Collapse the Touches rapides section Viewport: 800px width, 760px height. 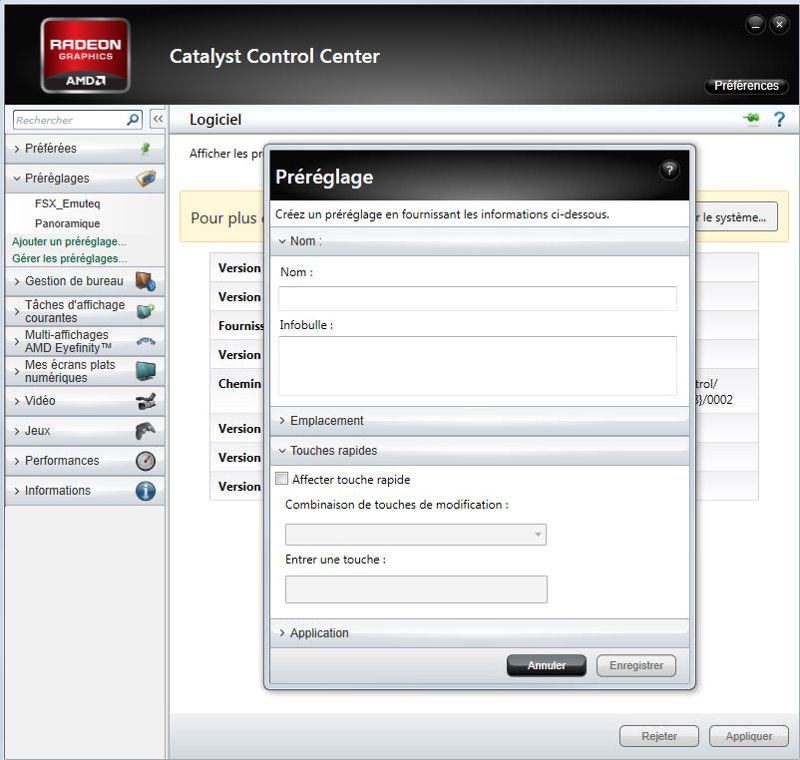click(480, 451)
